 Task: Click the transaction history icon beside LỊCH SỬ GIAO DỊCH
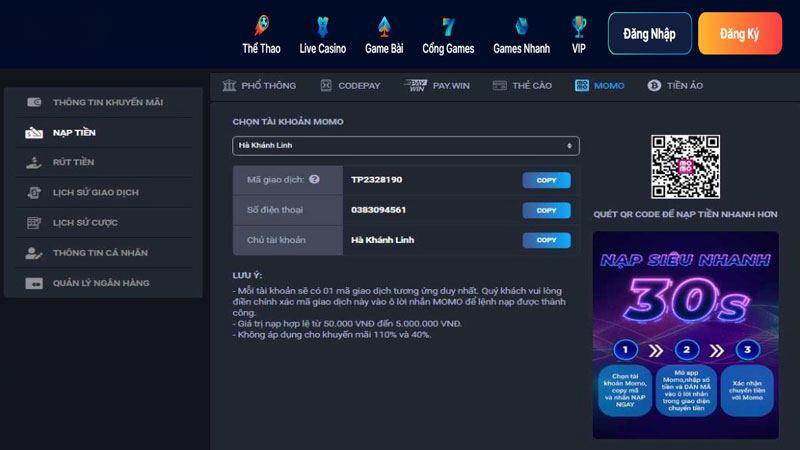pyautogui.click(x=34, y=192)
